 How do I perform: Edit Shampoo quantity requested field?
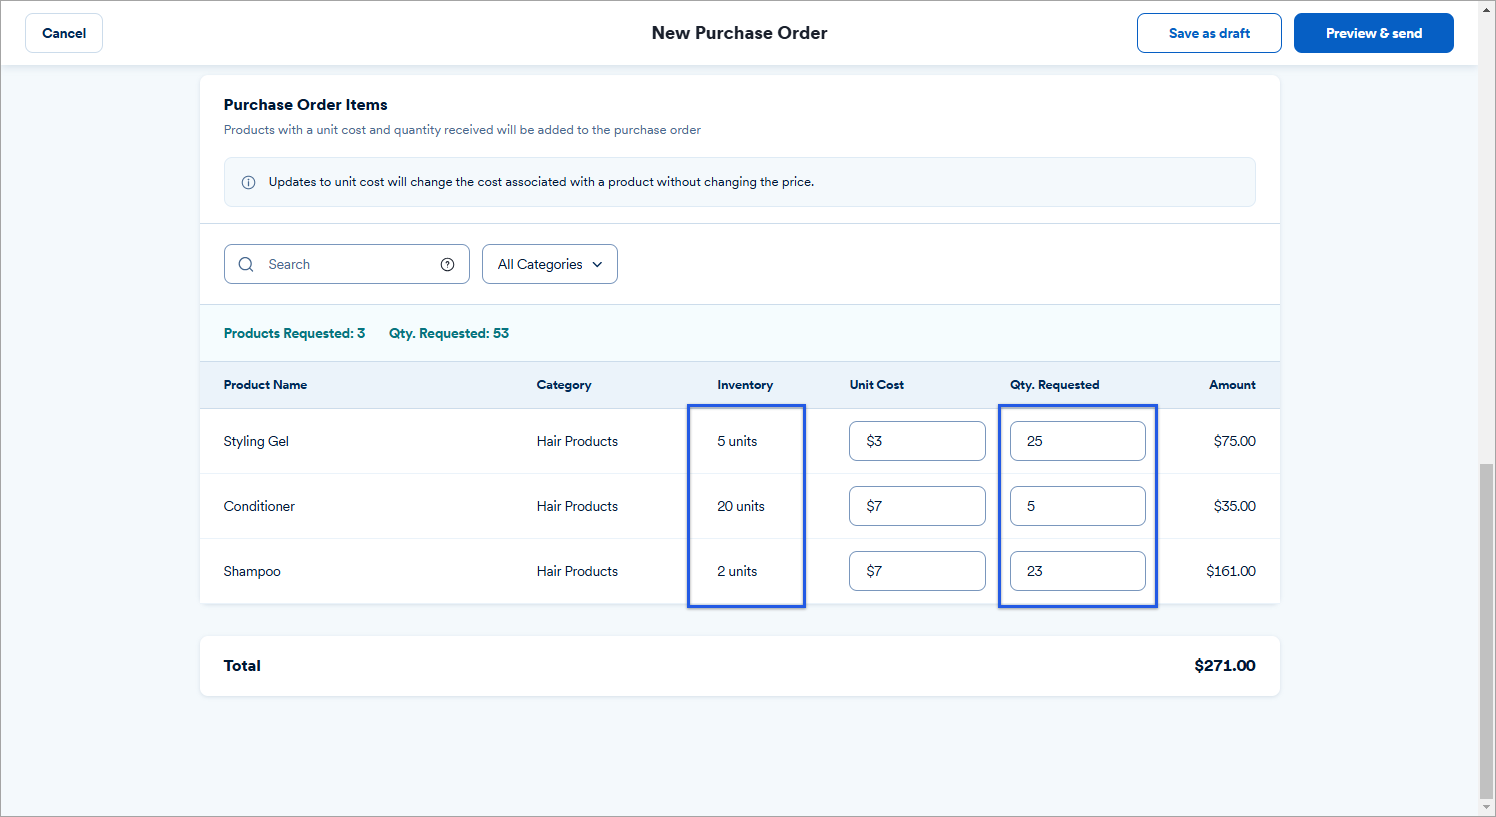pos(1078,571)
